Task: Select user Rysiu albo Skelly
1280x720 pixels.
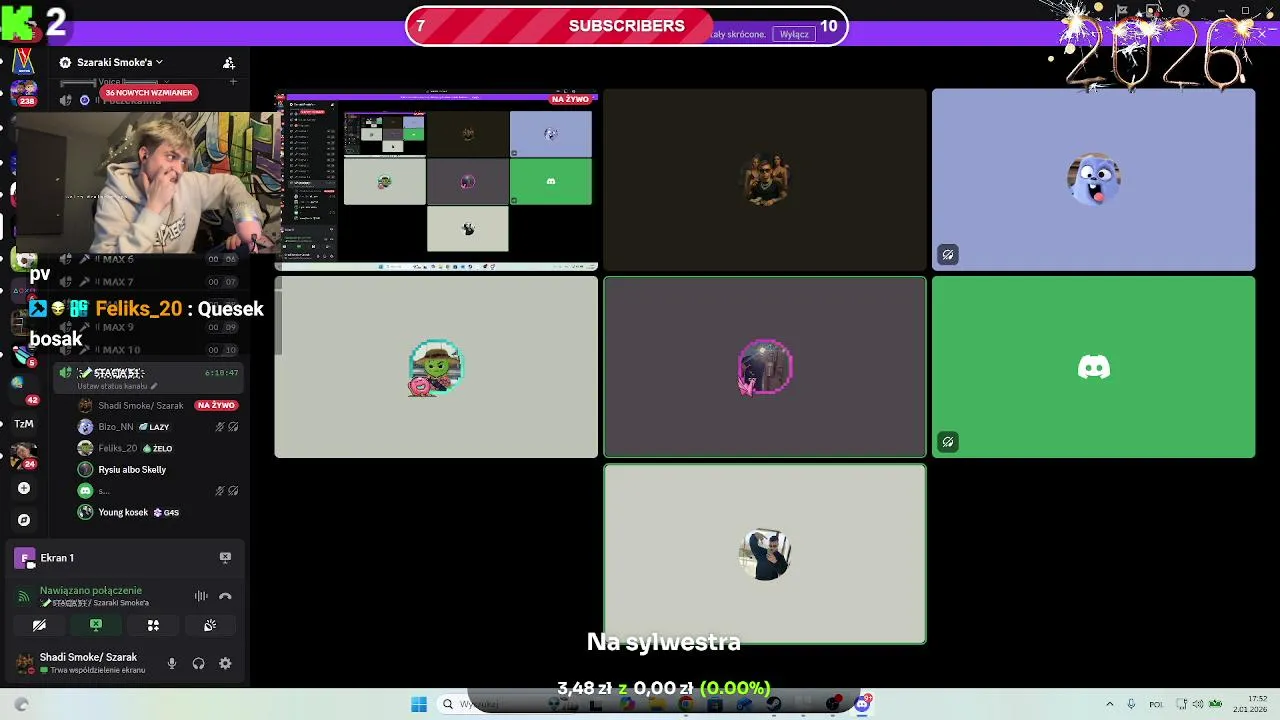Action: click(x=132, y=470)
